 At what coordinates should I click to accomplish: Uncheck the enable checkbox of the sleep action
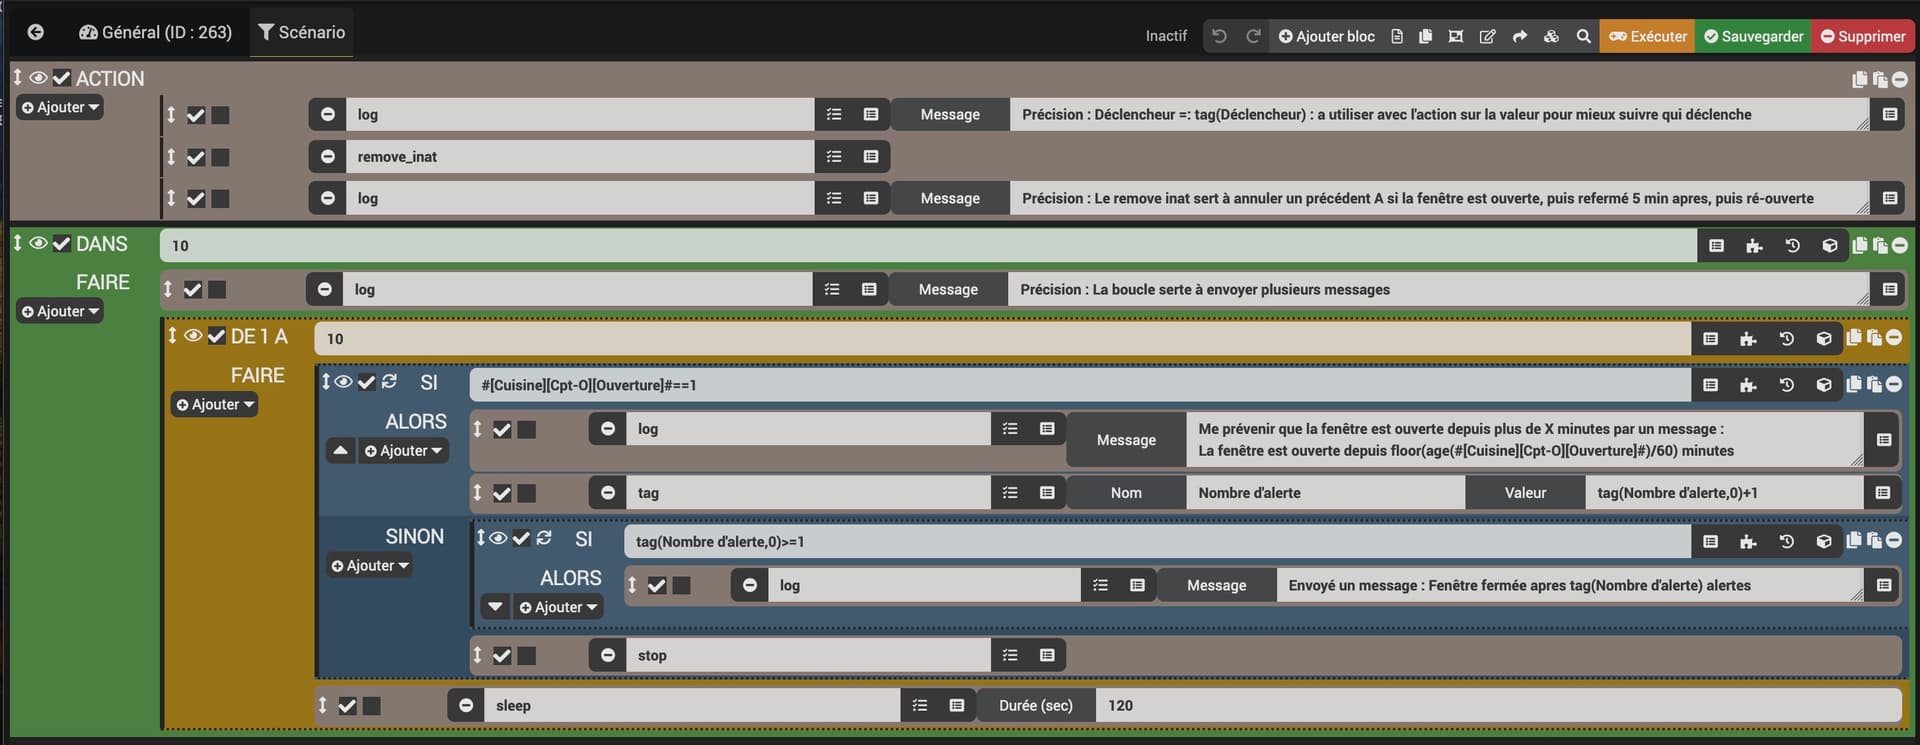pos(347,706)
